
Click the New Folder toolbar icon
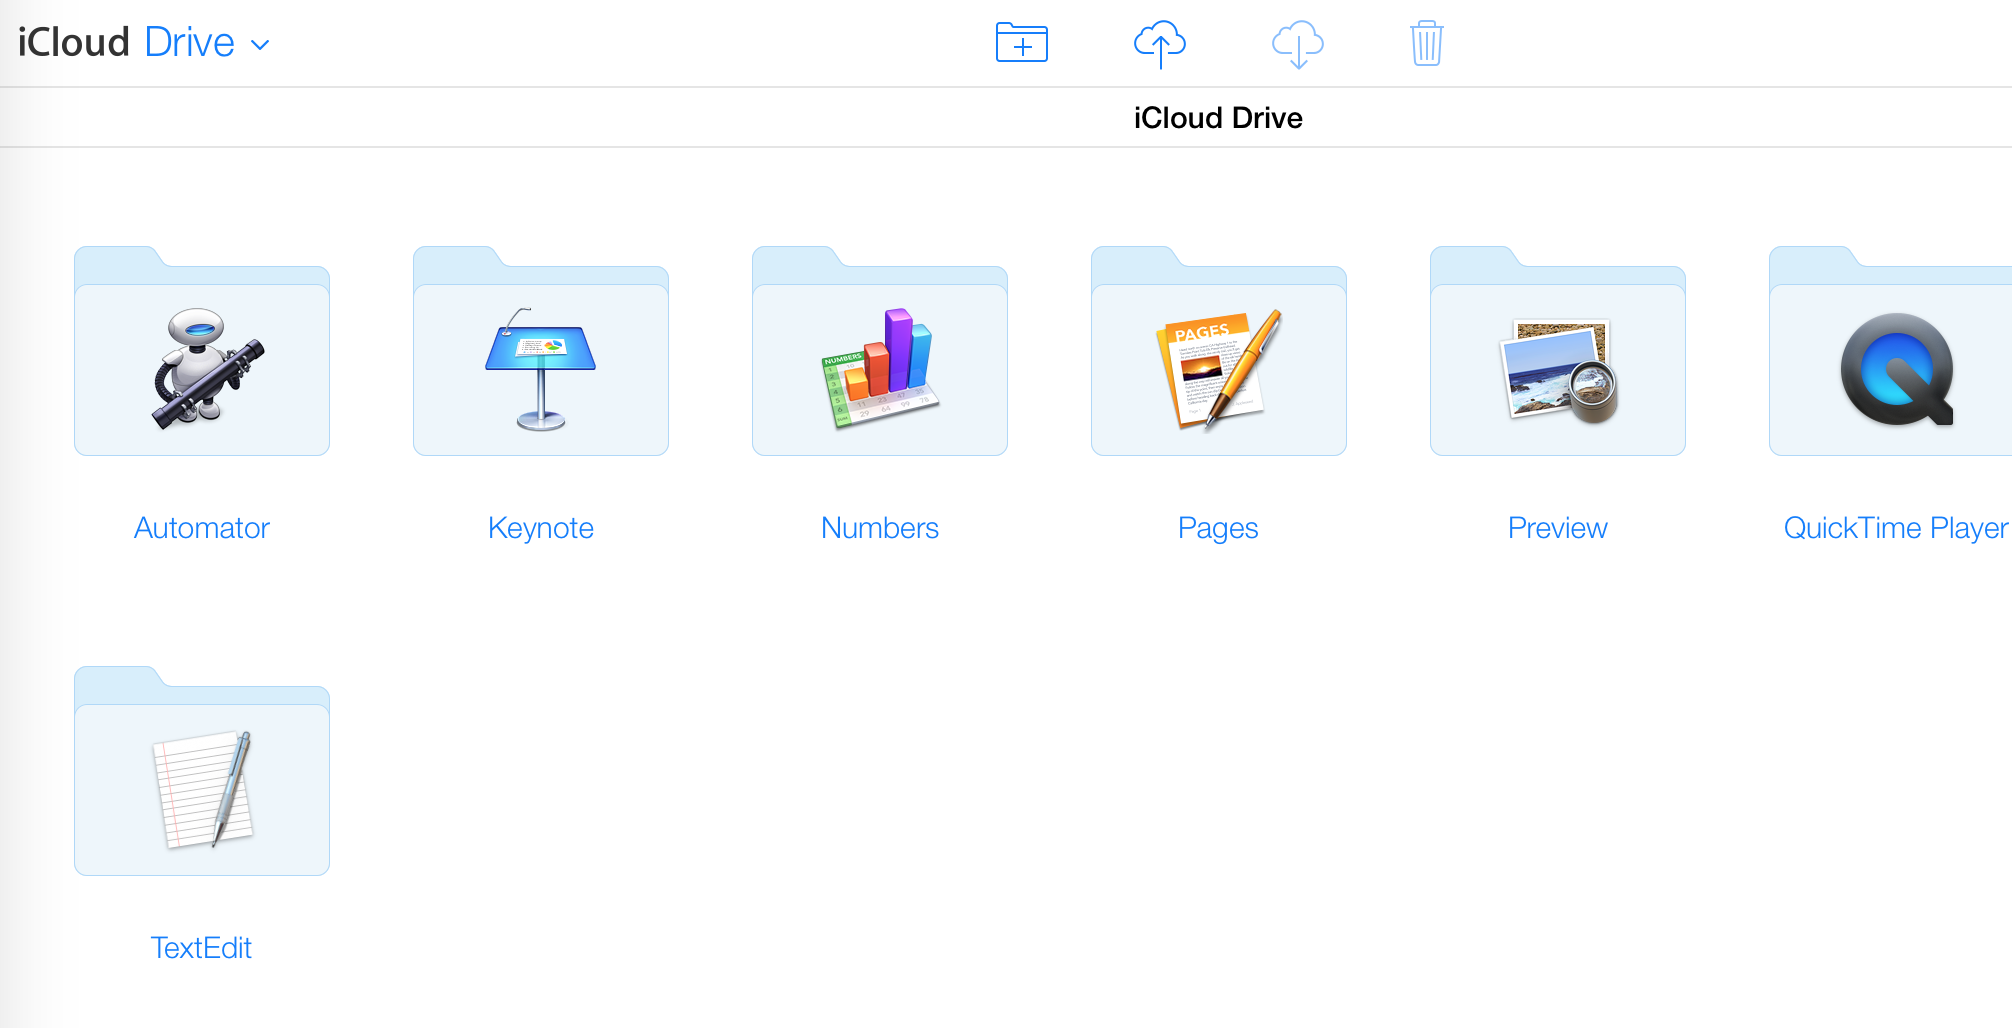pyautogui.click(x=1021, y=43)
